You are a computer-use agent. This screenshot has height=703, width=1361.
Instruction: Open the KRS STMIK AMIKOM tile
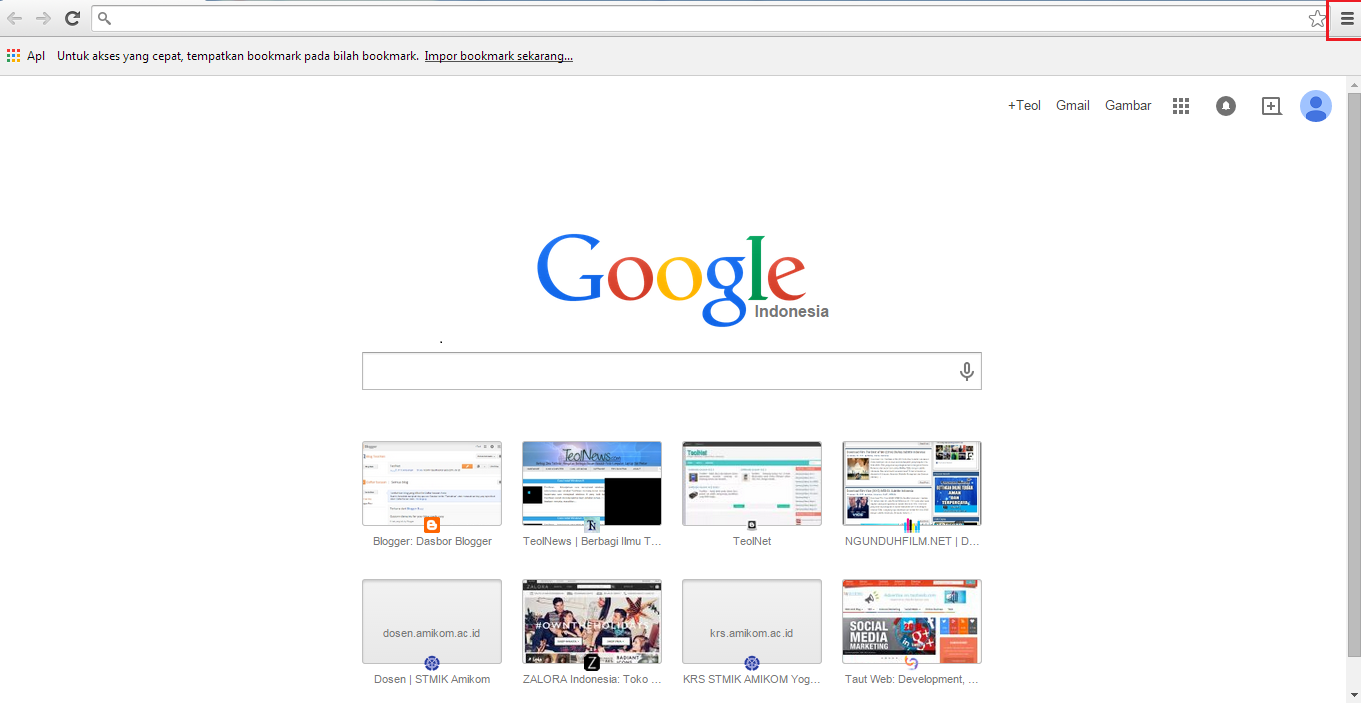point(752,622)
